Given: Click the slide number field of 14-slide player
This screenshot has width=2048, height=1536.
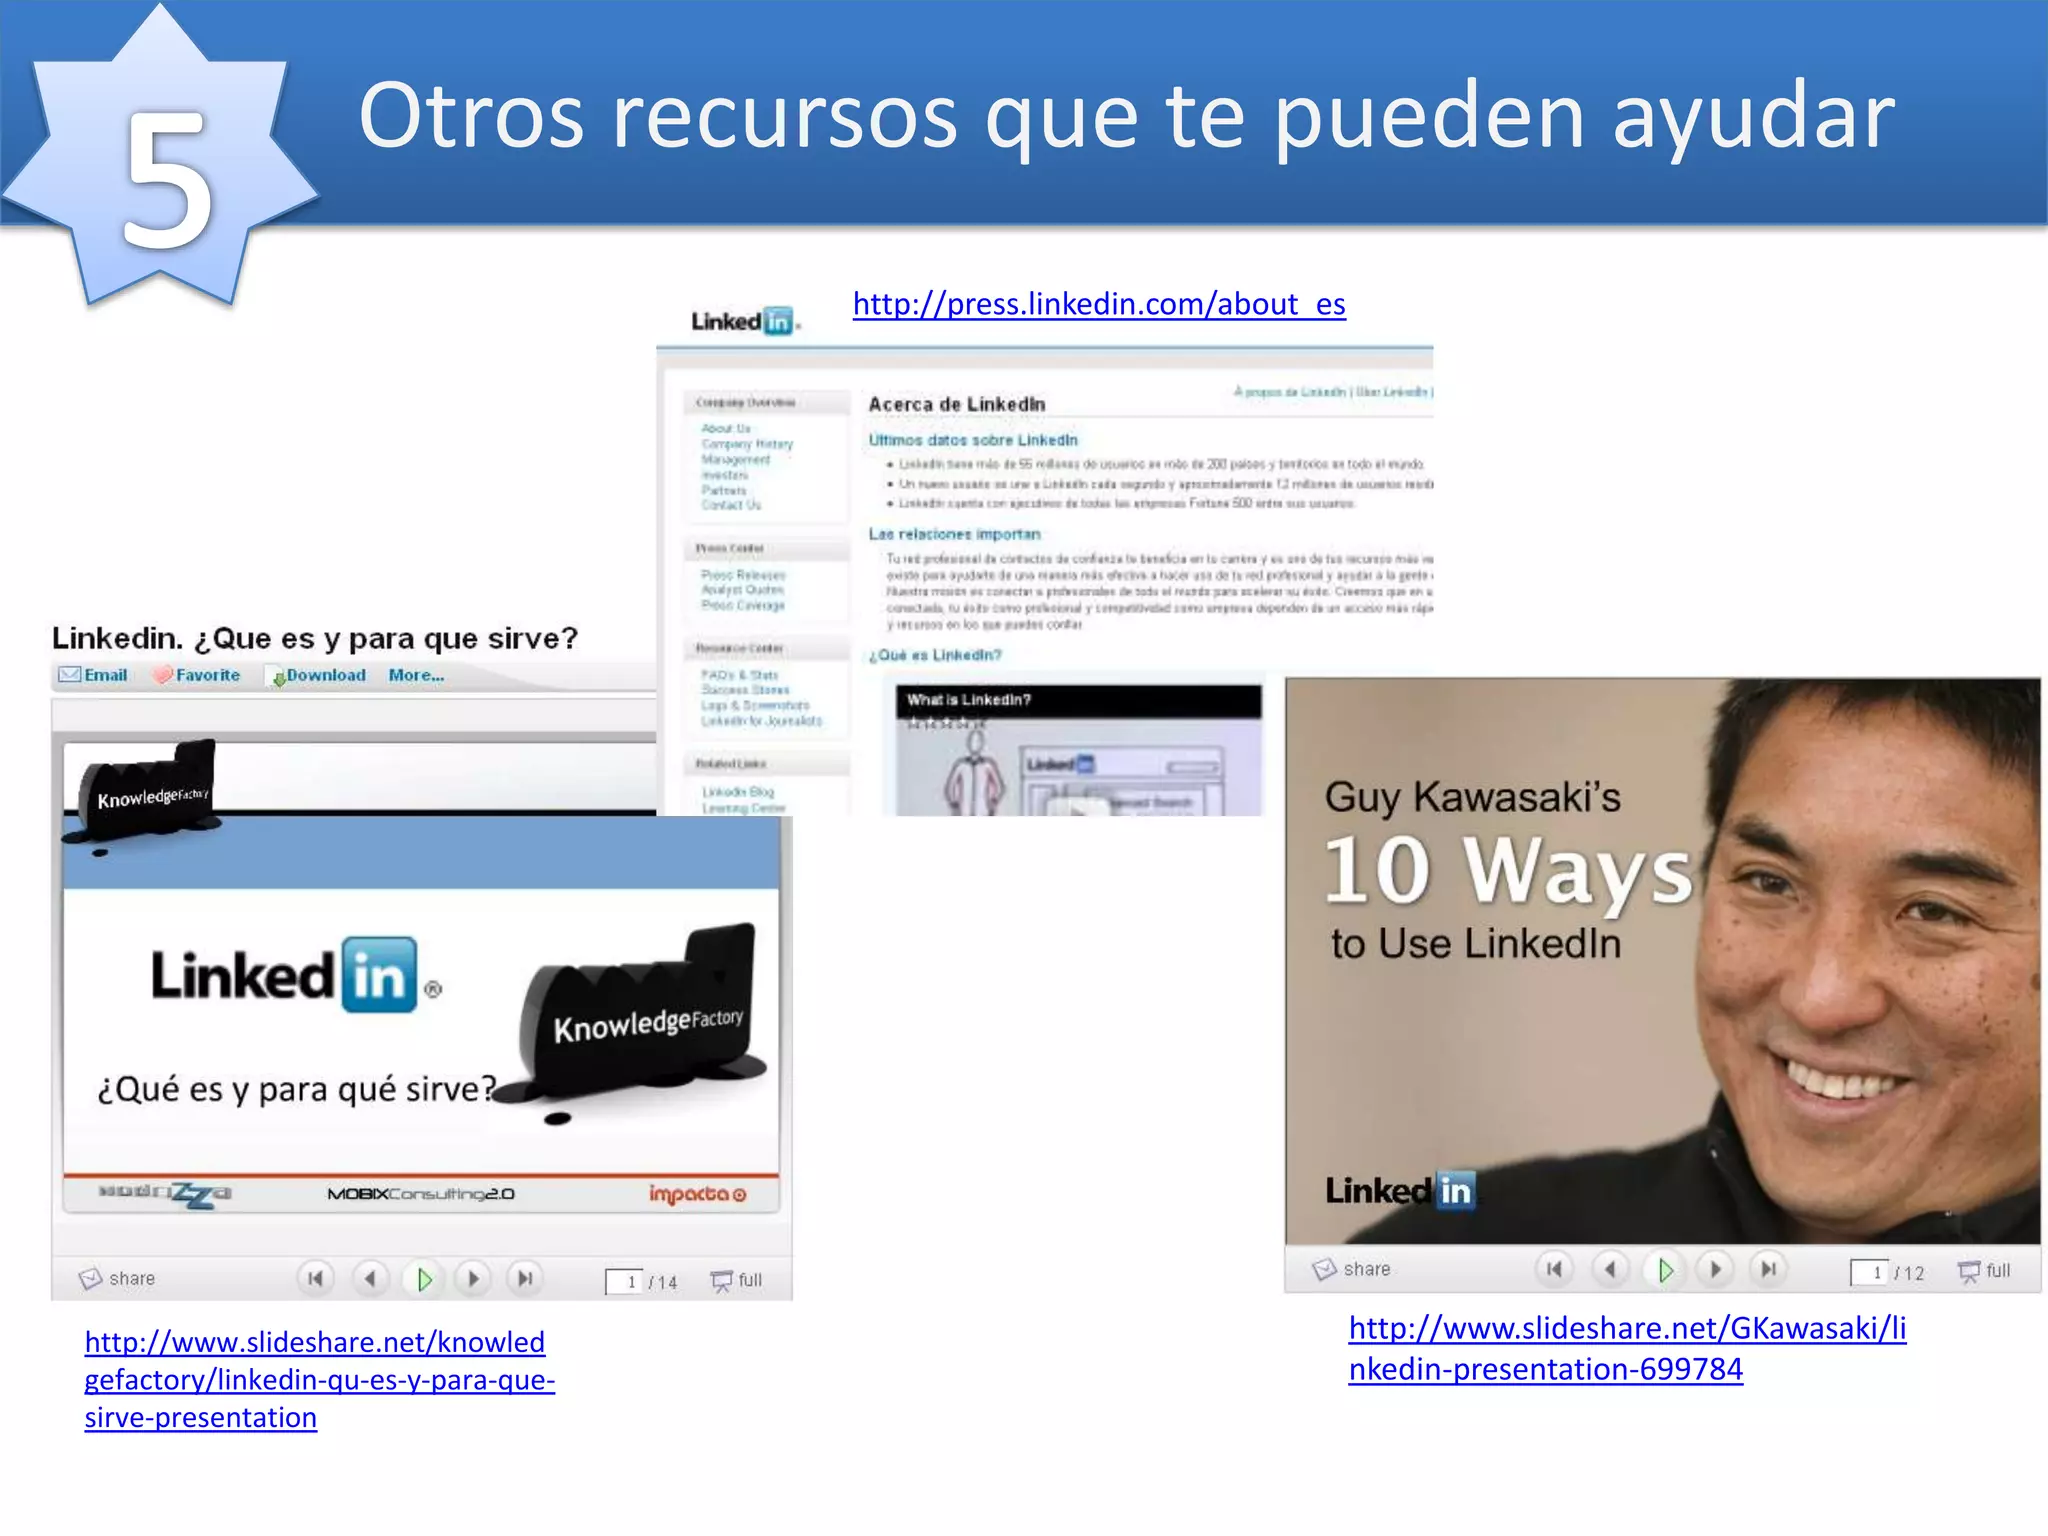Looking at the screenshot, I should tap(624, 1281).
